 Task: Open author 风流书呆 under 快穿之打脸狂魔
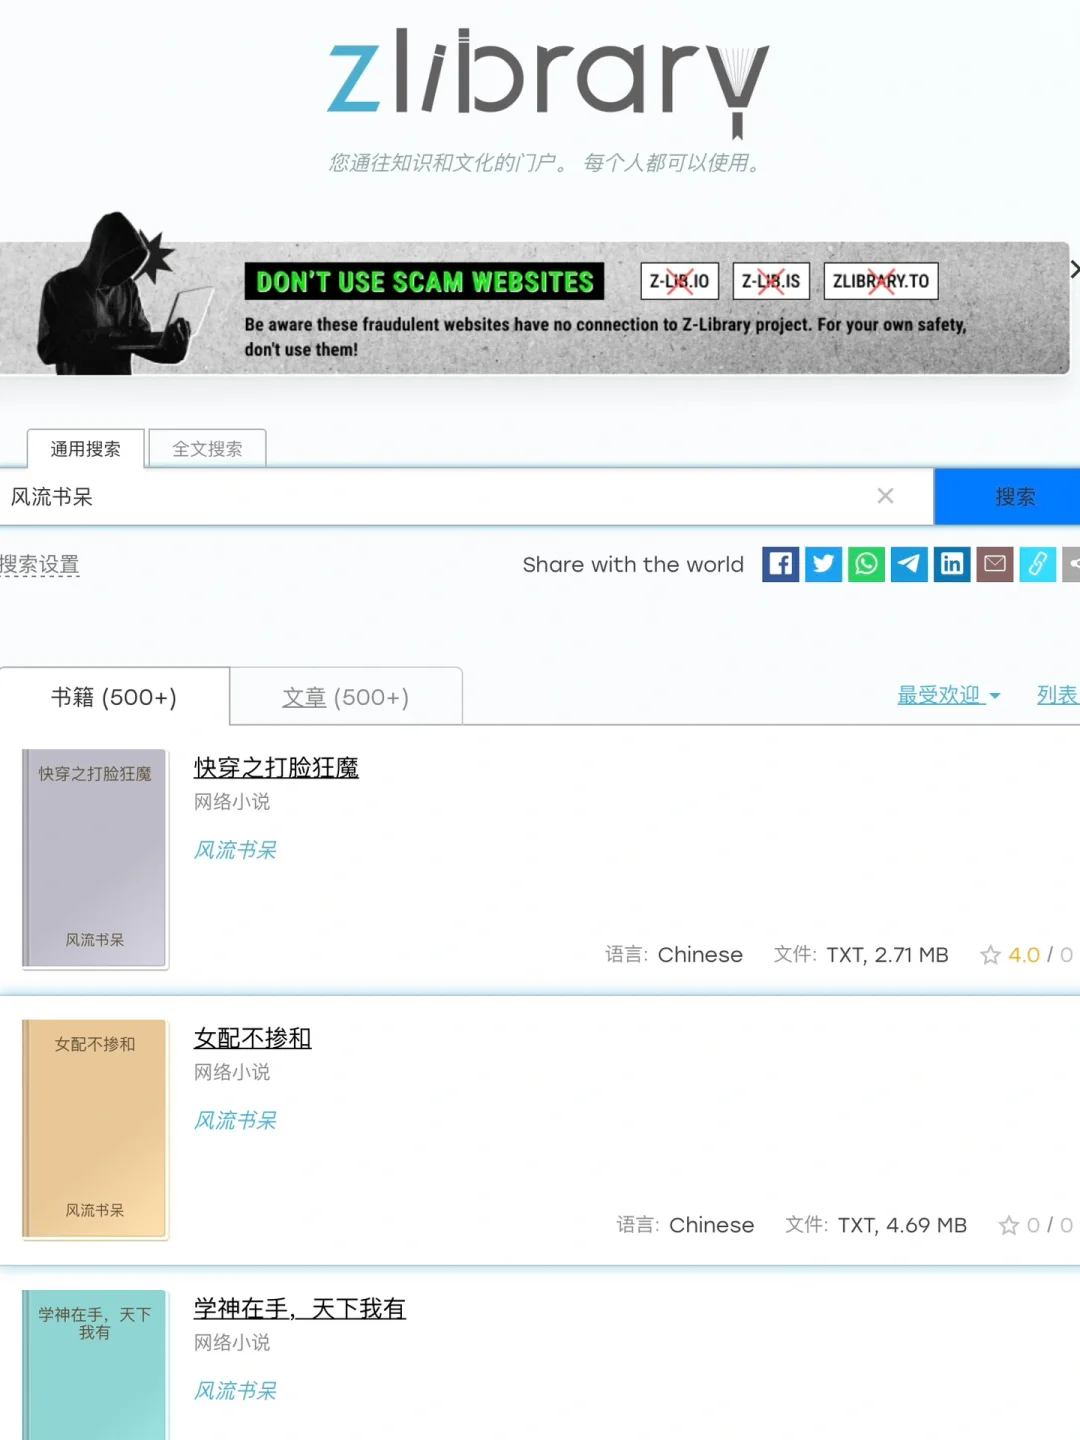[x=235, y=850]
